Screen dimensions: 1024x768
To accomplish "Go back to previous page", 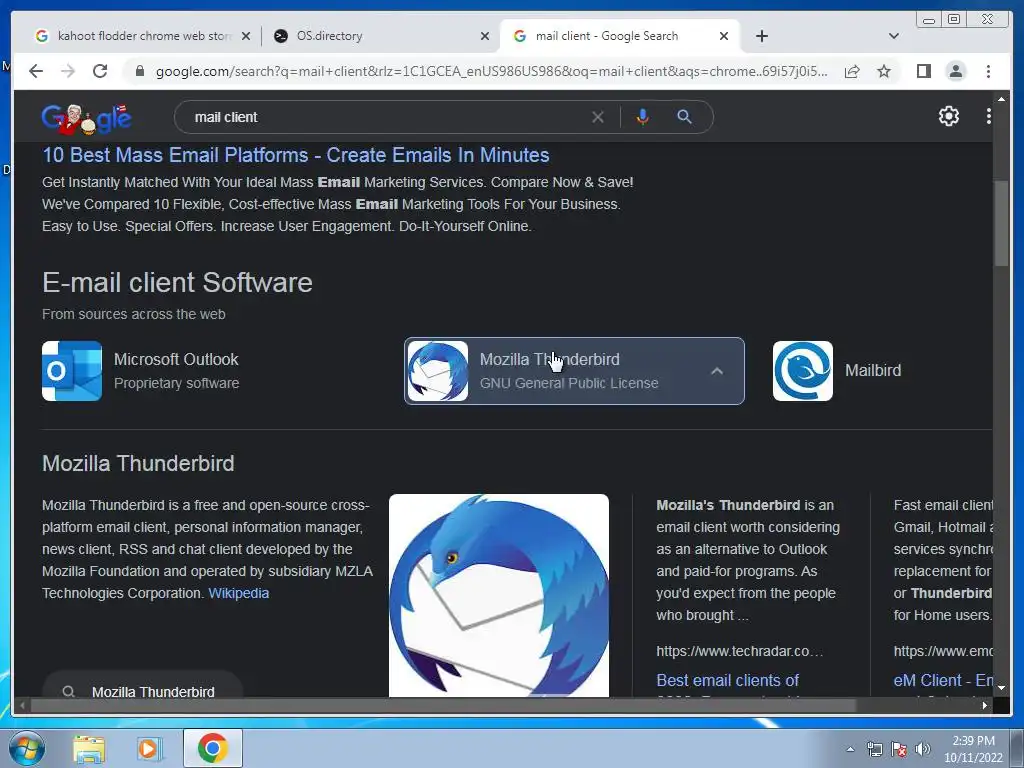I will 36,71.
